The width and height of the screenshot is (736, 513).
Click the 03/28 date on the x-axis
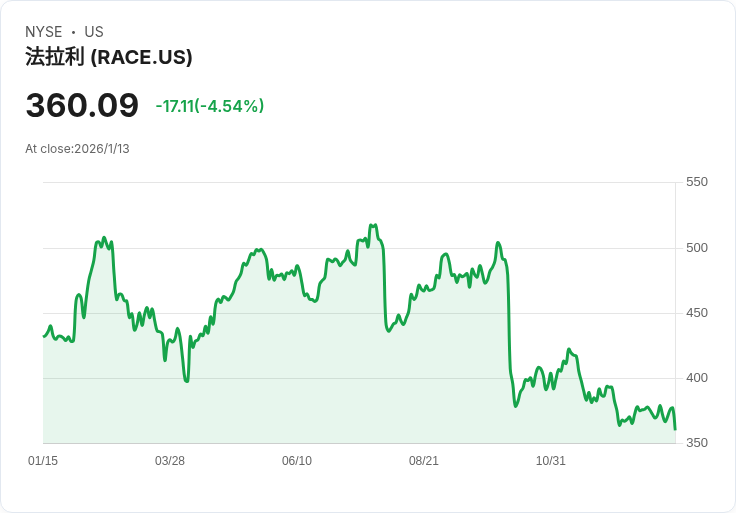click(170, 461)
